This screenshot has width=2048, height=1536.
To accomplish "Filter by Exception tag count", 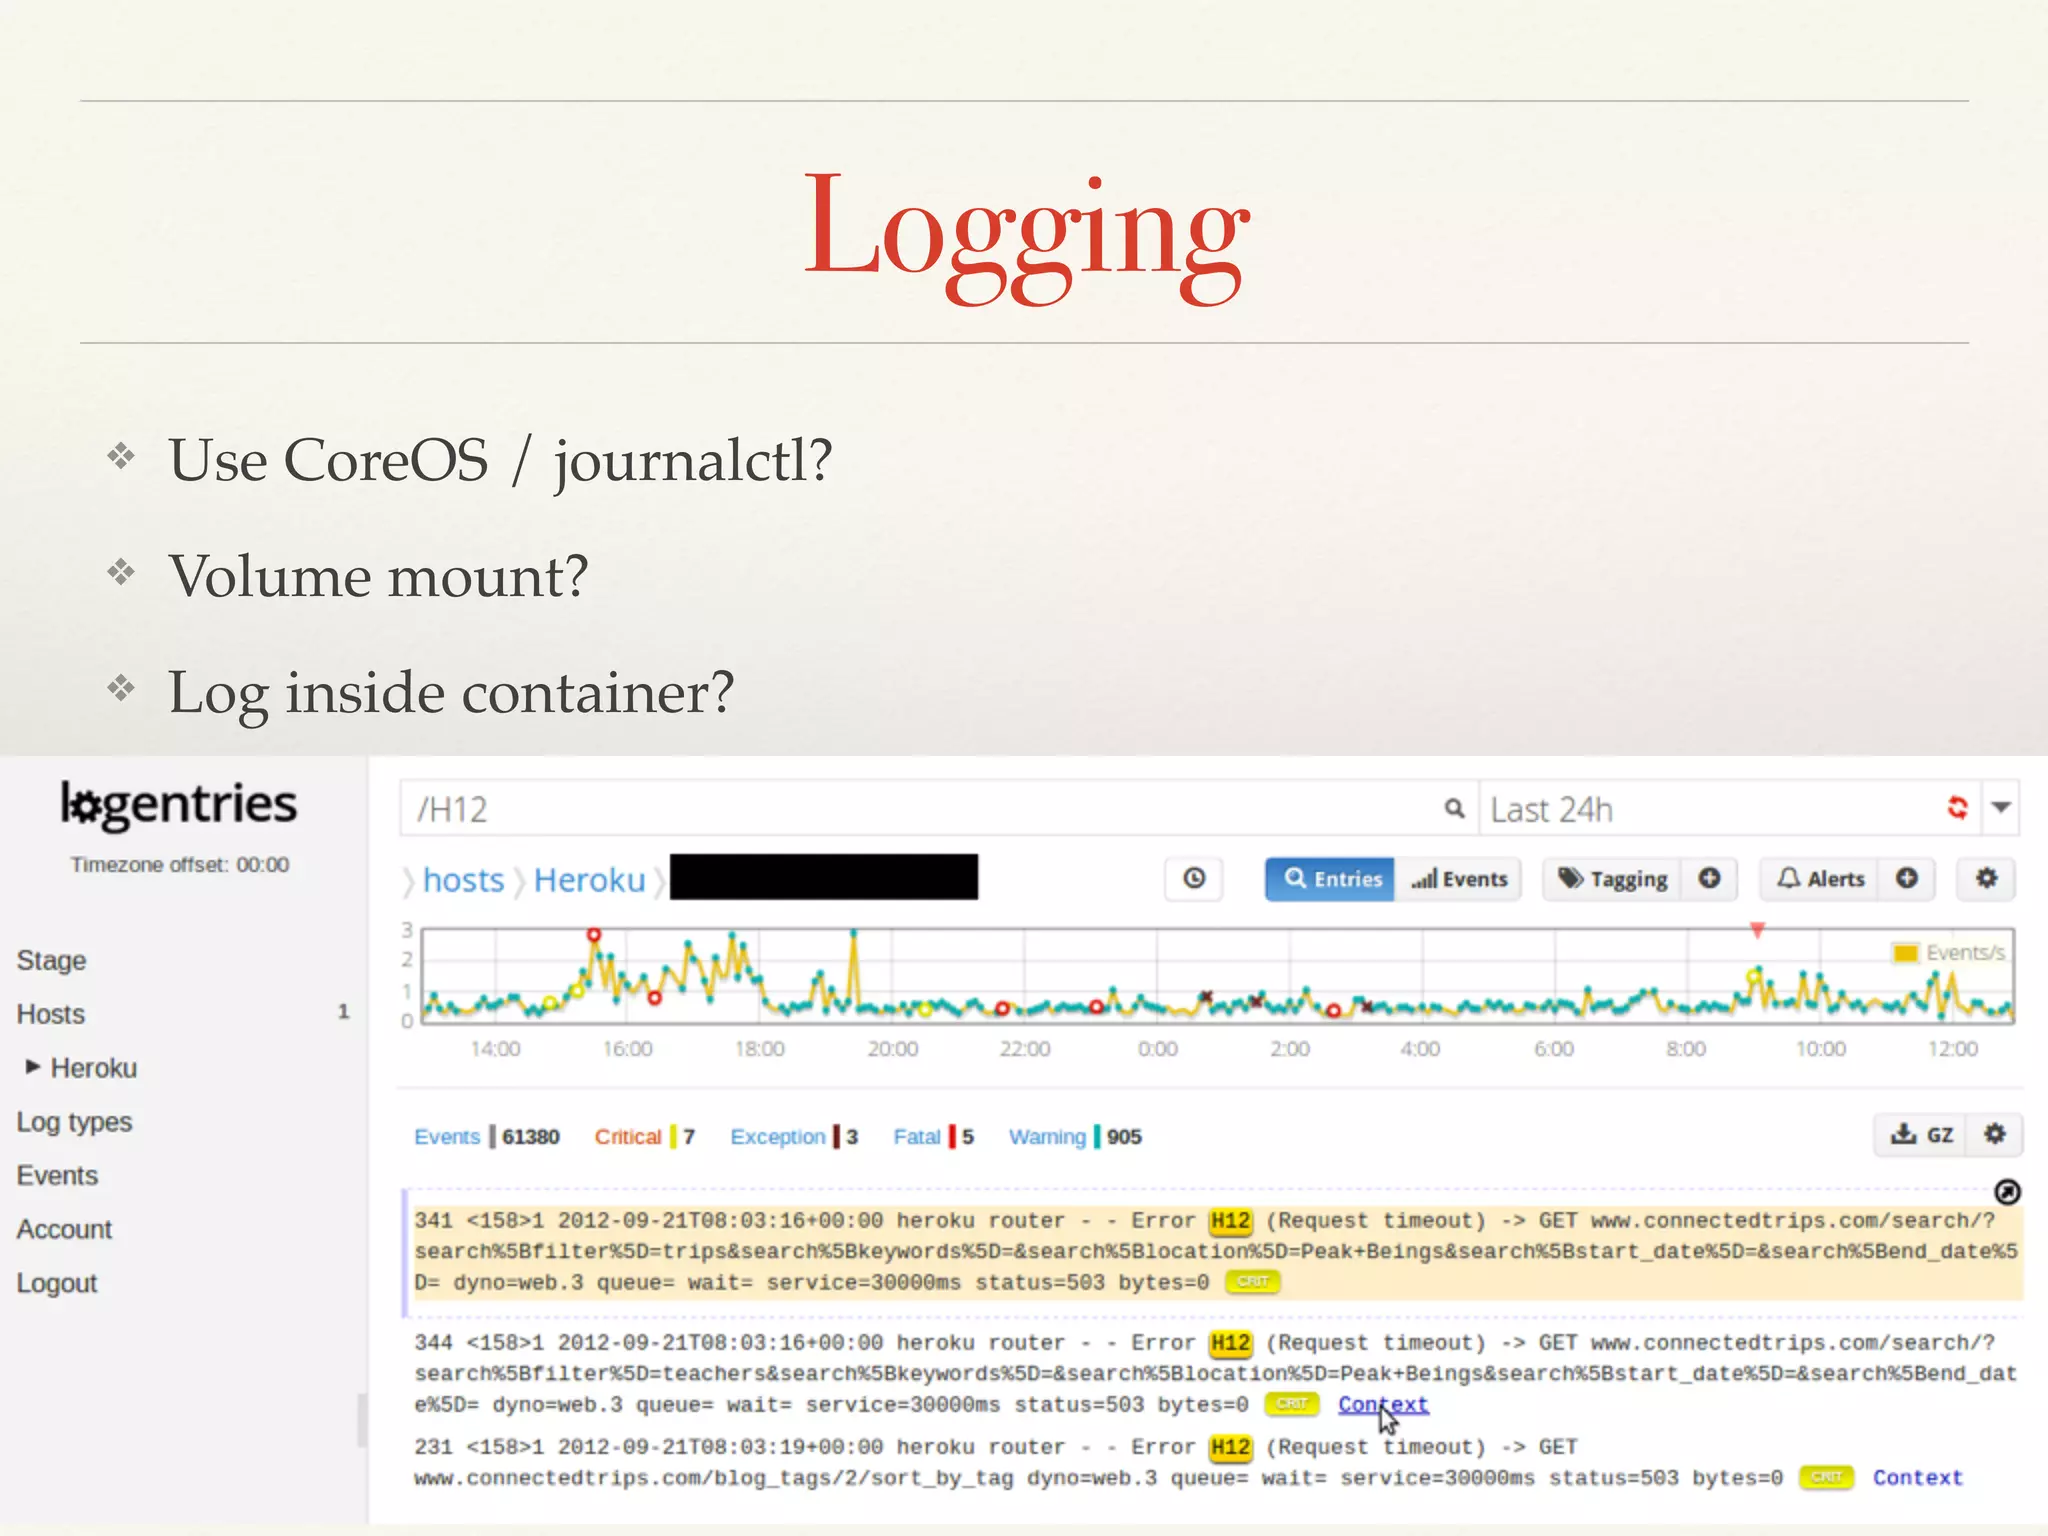I will pos(794,1137).
